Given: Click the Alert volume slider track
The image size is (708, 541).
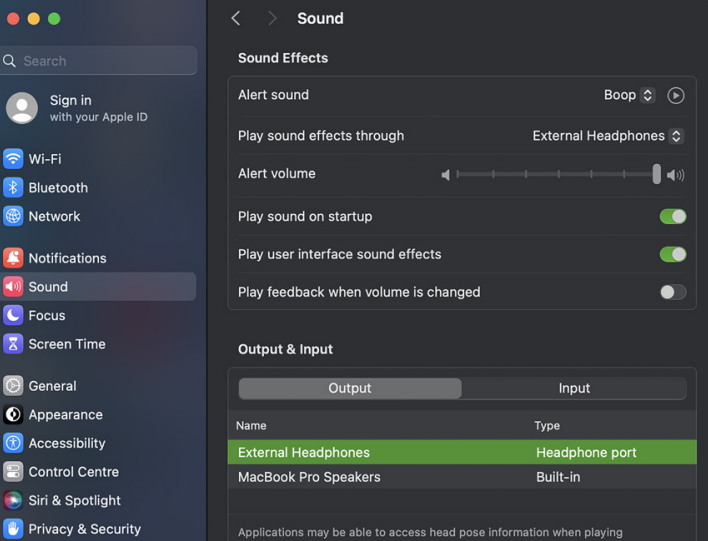Looking at the screenshot, I should [558, 174].
